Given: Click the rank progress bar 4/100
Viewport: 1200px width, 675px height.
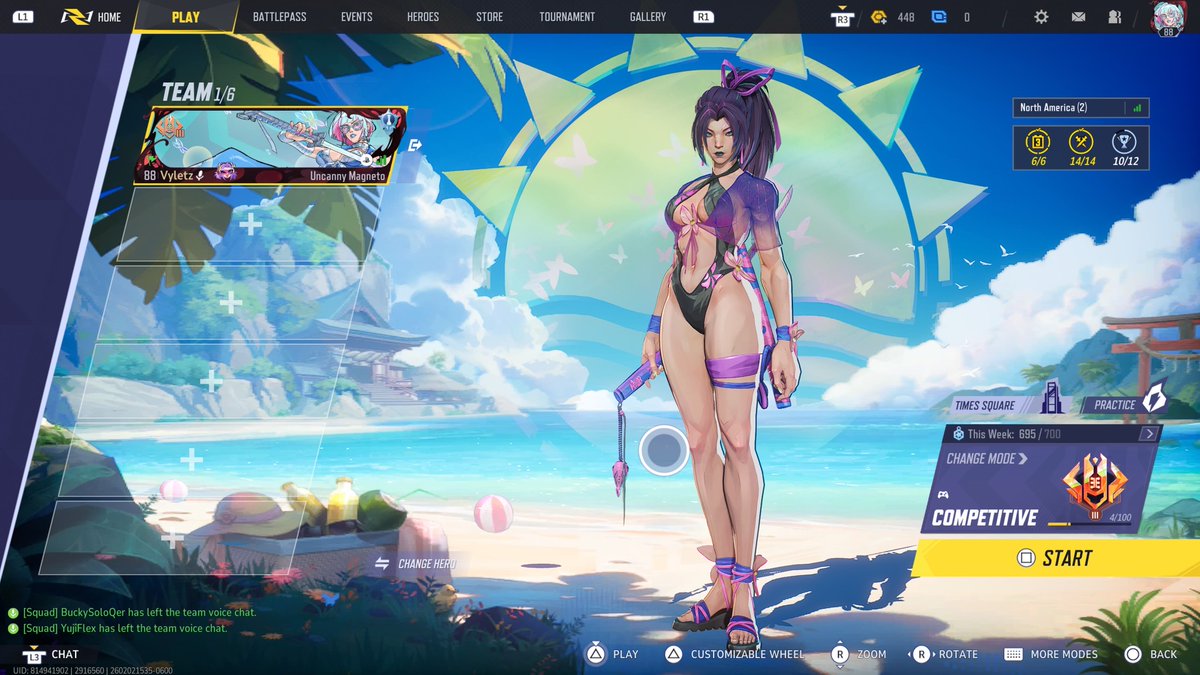Looking at the screenshot, I should pyautogui.click(x=1089, y=523).
